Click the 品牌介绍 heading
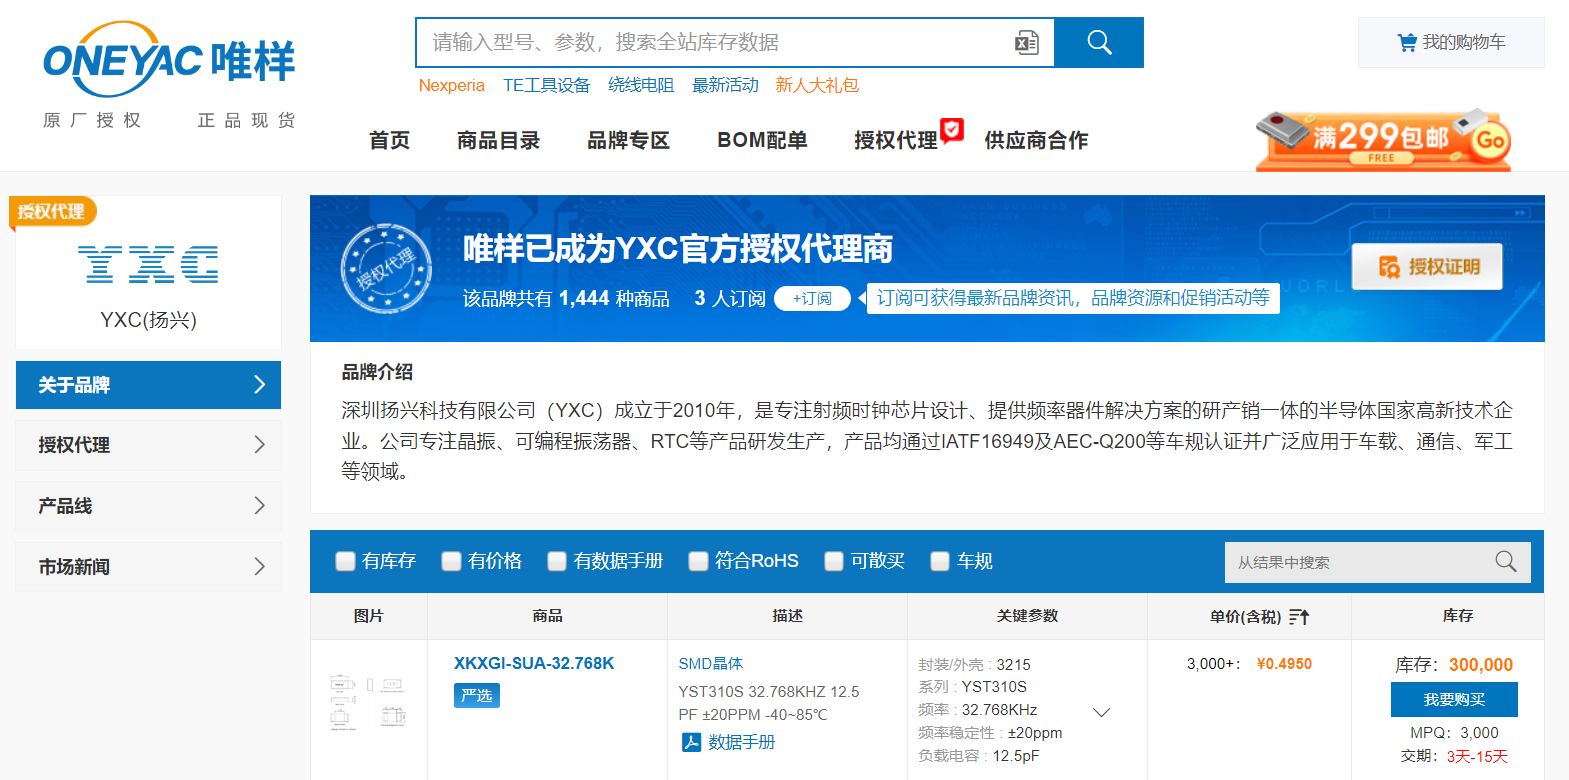This screenshot has width=1569, height=780. (x=377, y=372)
